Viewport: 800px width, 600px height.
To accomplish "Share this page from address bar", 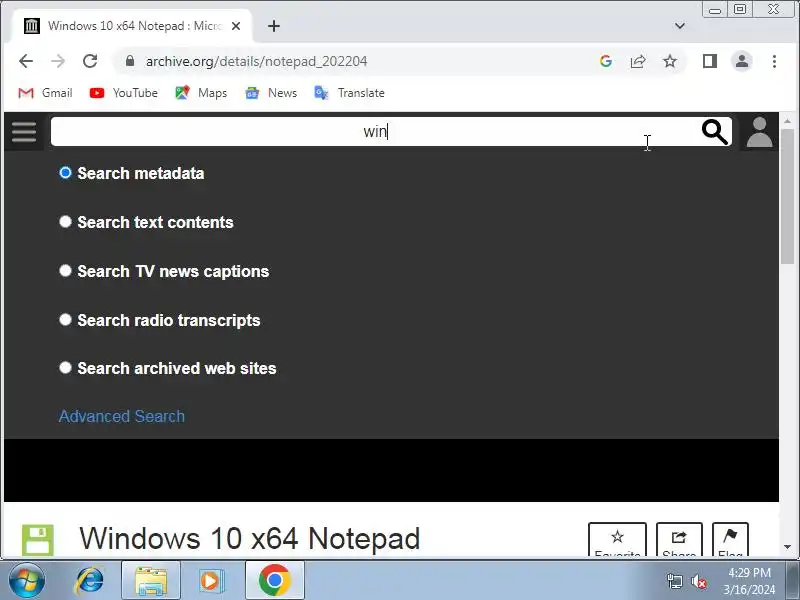I will [x=638, y=61].
